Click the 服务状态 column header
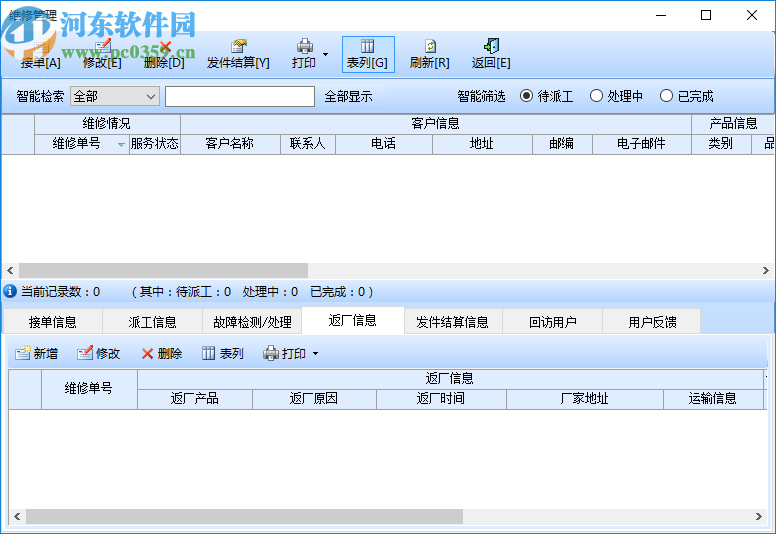 (155, 144)
